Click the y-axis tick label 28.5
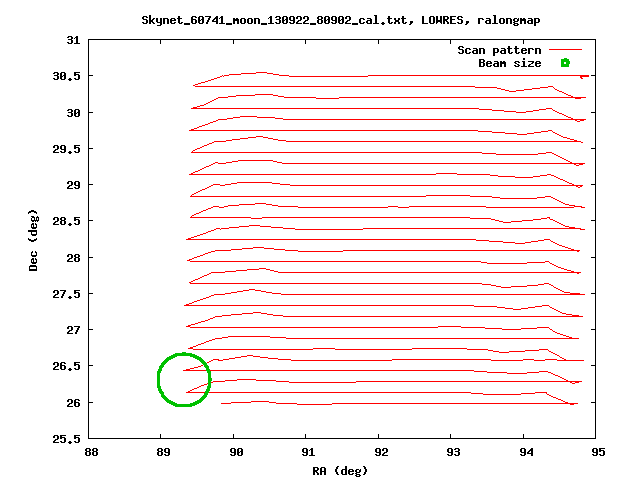640x480 pixels. click(x=67, y=221)
